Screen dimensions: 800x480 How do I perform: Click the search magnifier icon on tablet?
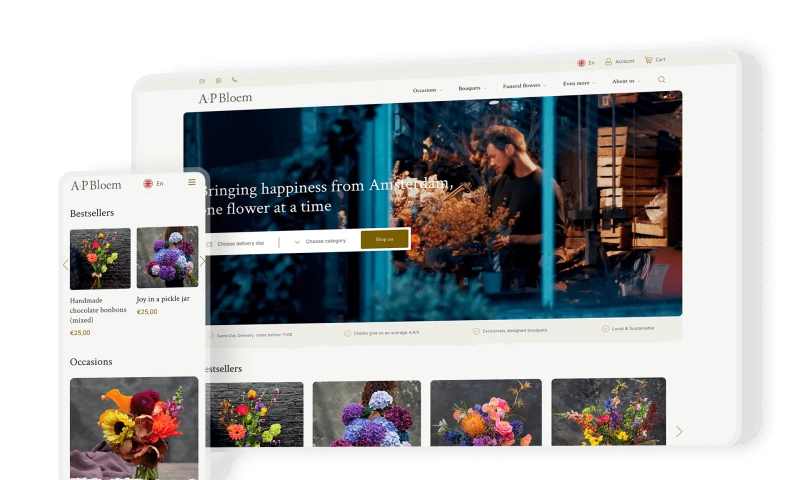click(662, 80)
